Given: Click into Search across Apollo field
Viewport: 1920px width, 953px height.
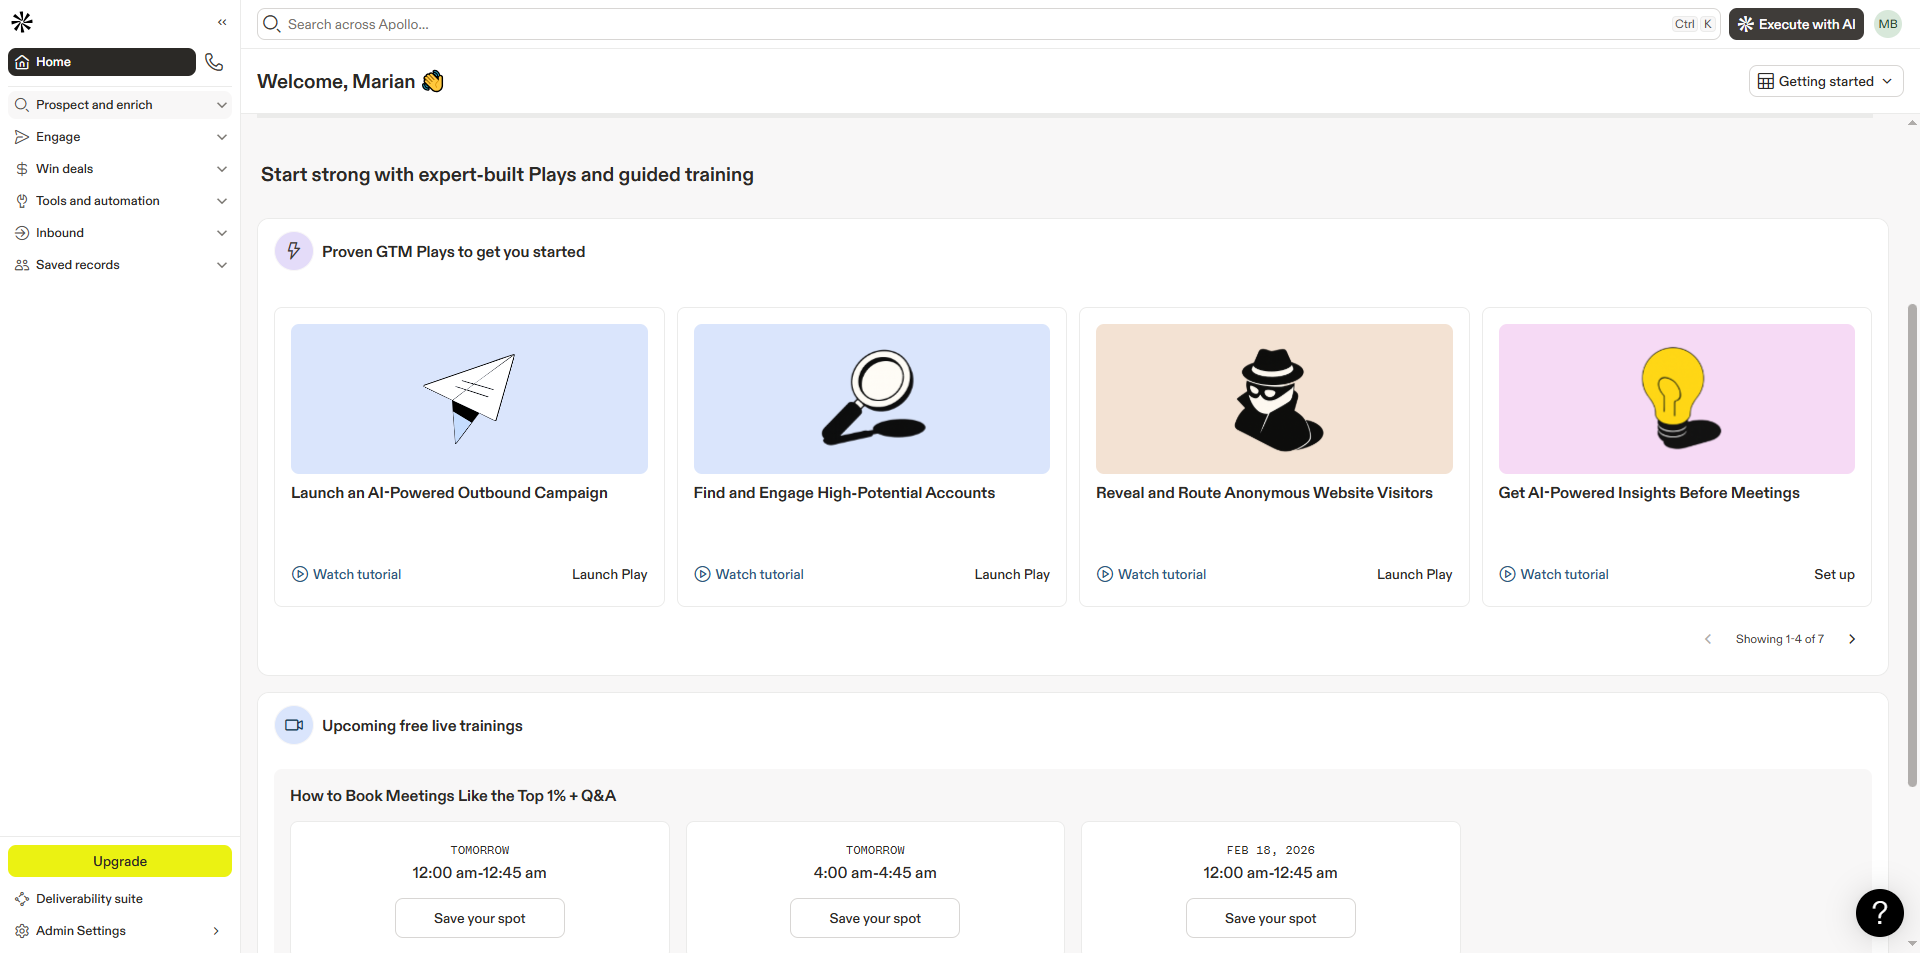Looking at the screenshot, I should click(x=970, y=24).
